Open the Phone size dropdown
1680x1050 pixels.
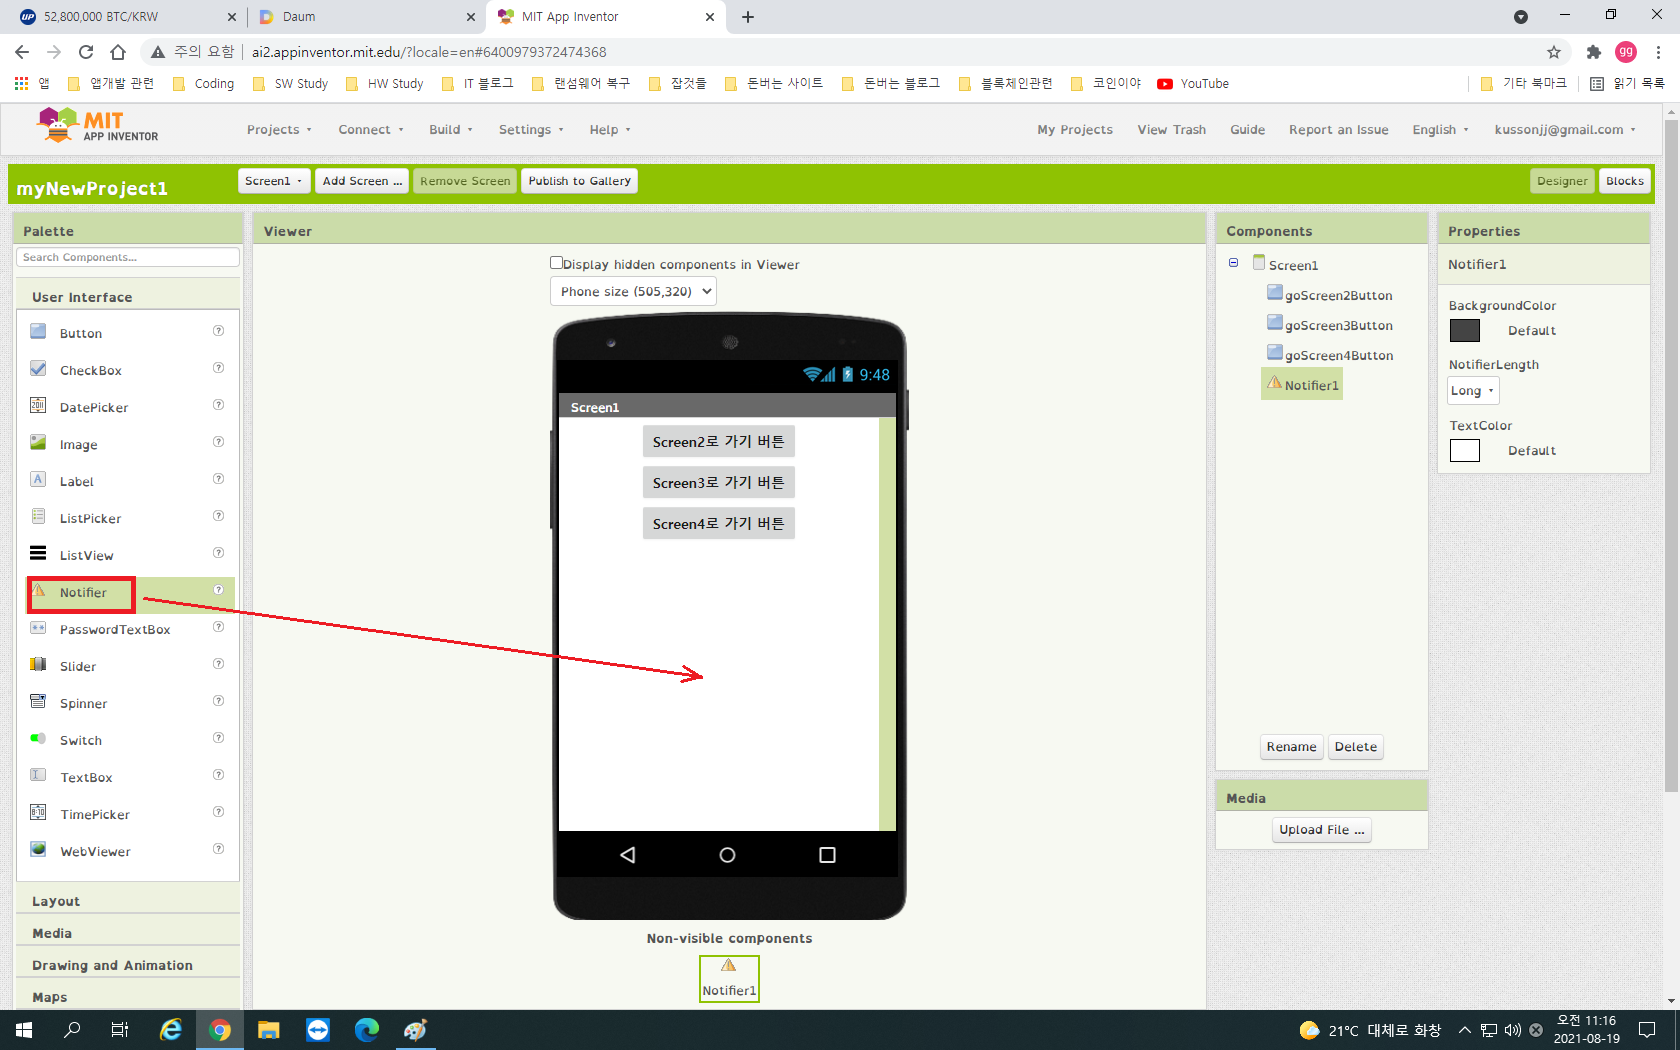coord(633,291)
